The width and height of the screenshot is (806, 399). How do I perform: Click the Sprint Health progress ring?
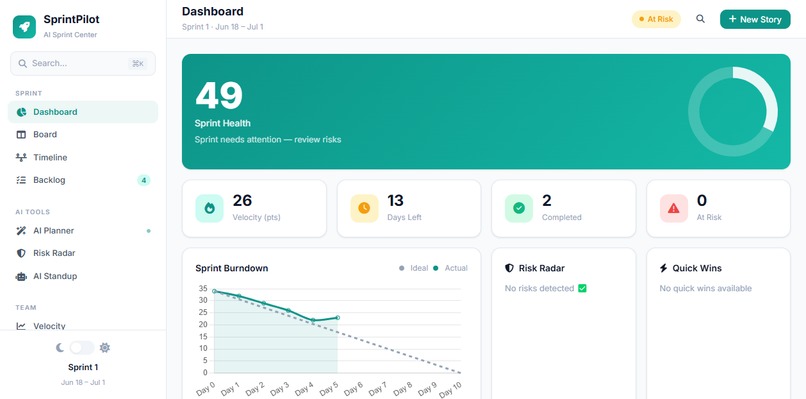732,112
